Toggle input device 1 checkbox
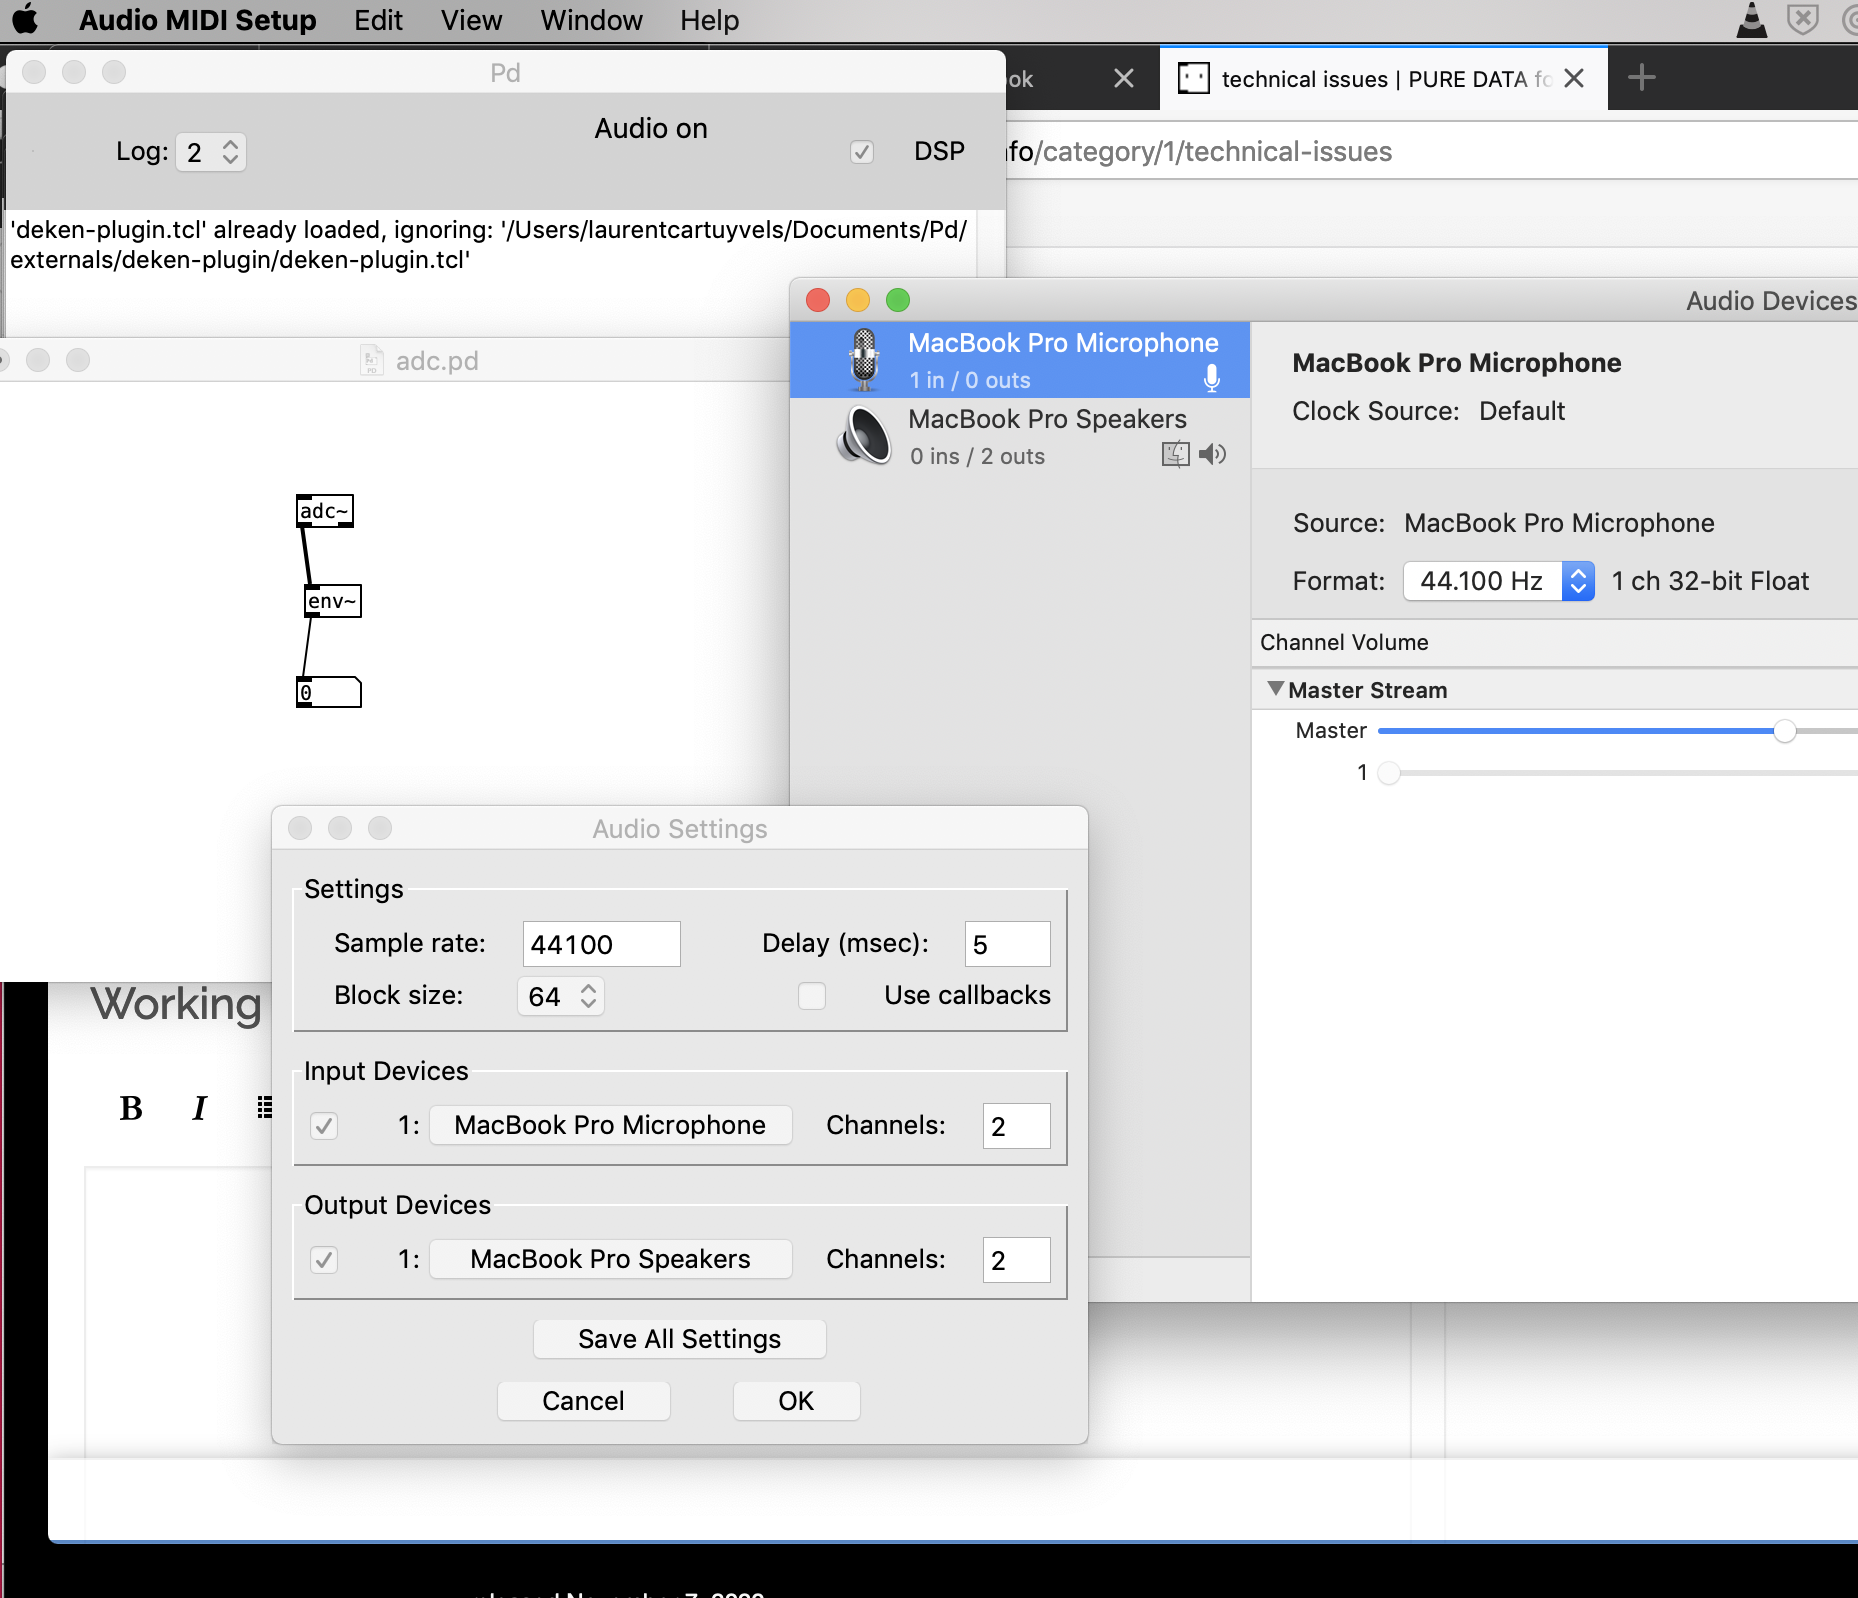Image resolution: width=1858 pixels, height=1598 pixels. 324,1126
